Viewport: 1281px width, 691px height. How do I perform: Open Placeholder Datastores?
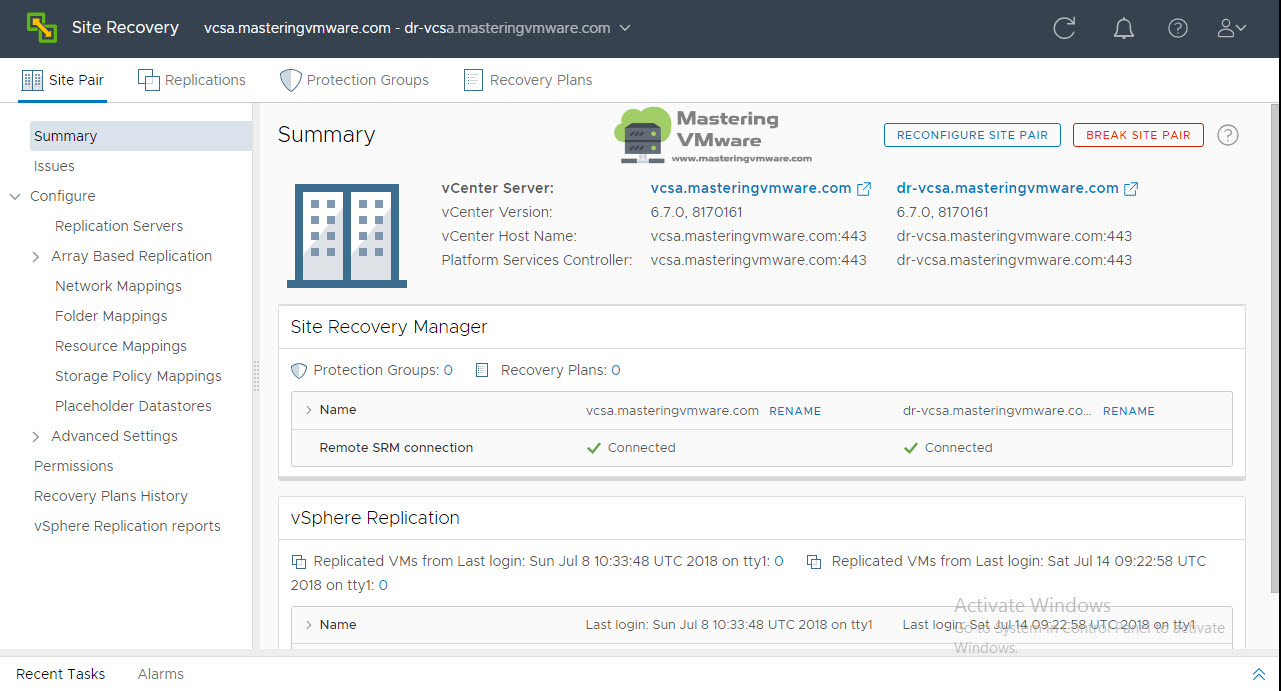pyautogui.click(x=133, y=406)
